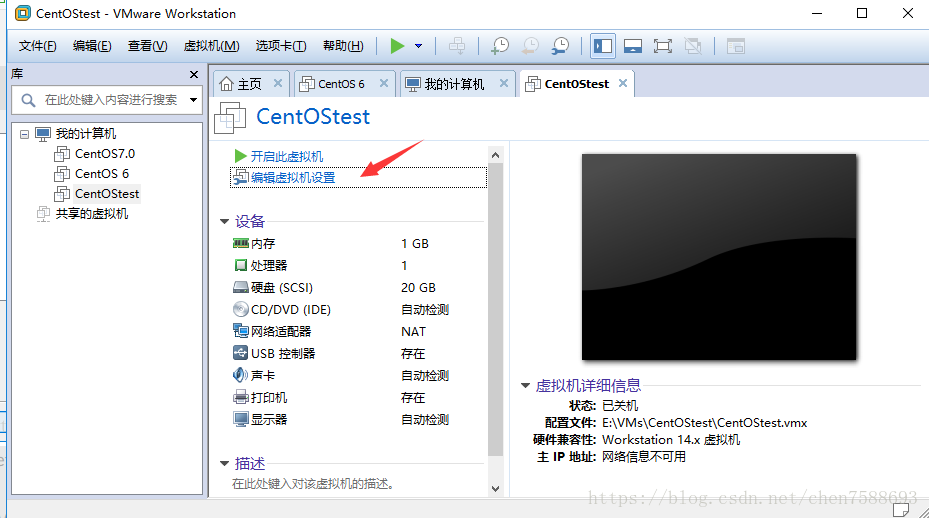Take a snapshot using the clock-plus icon
Screen dimensions: 929x518
(x=499, y=46)
